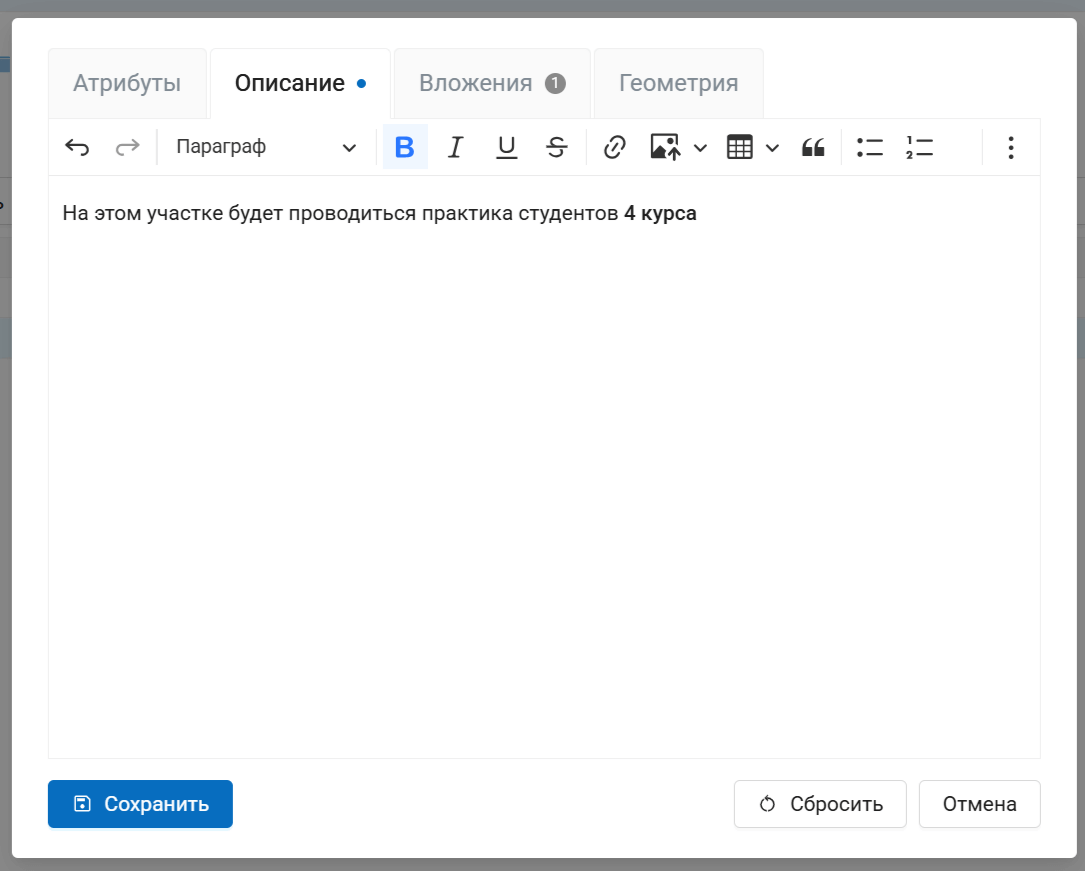Click the image upload icon
1085x871 pixels.
(x=665, y=148)
